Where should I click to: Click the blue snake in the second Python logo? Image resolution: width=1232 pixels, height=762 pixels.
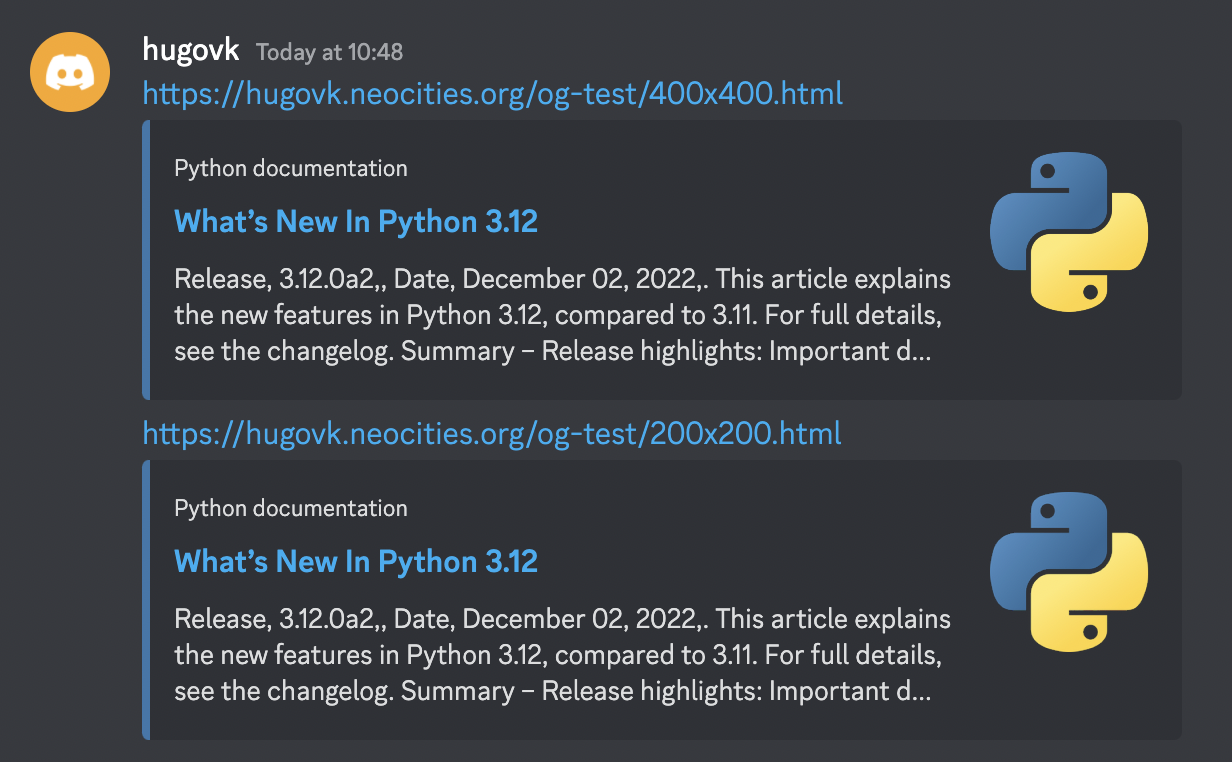coord(1040,545)
